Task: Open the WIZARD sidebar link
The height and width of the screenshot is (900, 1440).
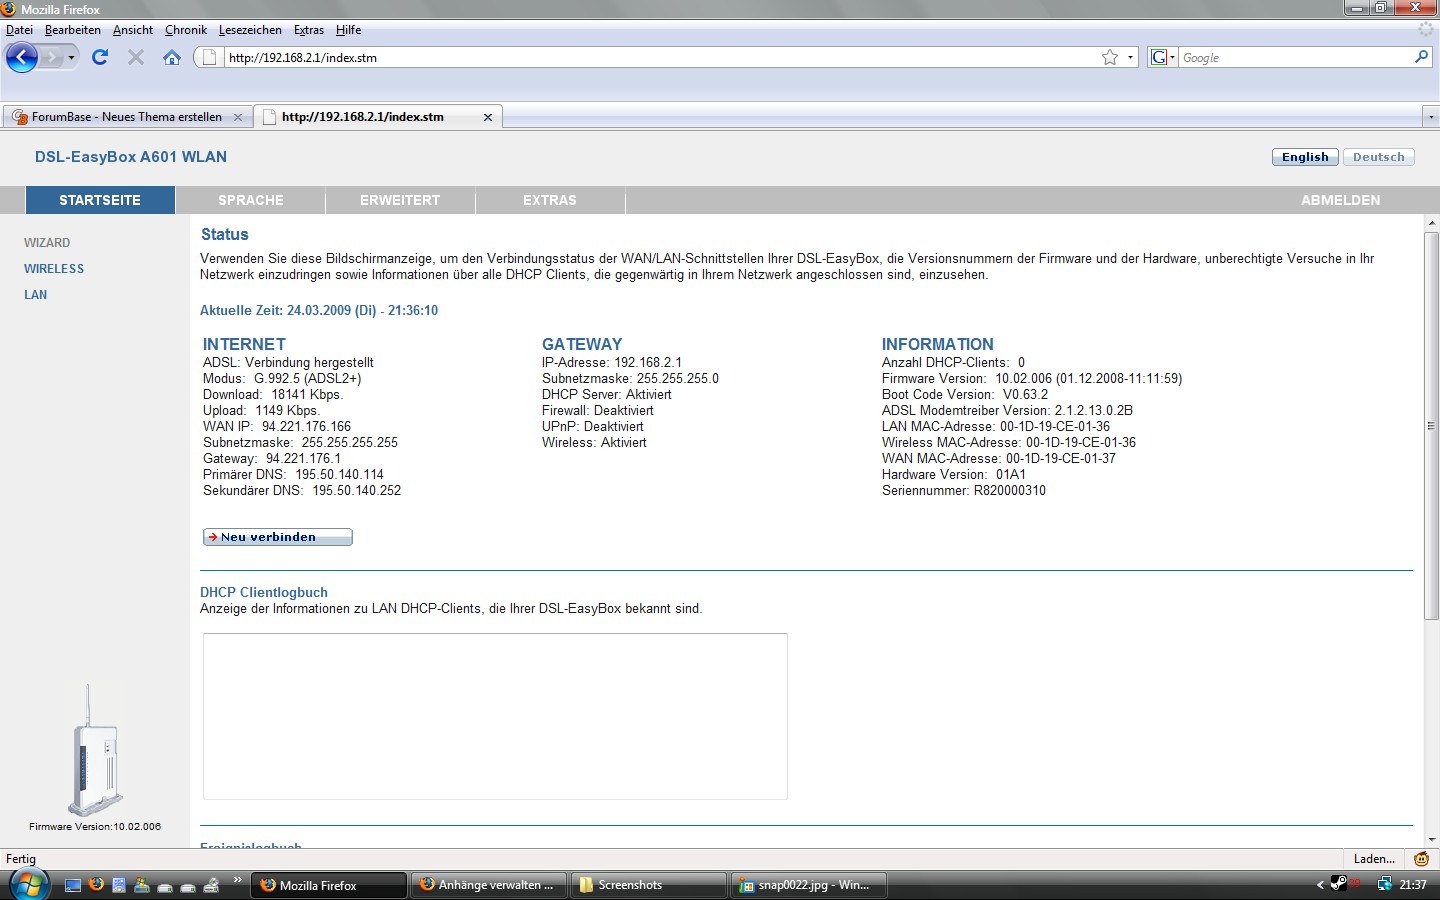Action: click(x=47, y=243)
